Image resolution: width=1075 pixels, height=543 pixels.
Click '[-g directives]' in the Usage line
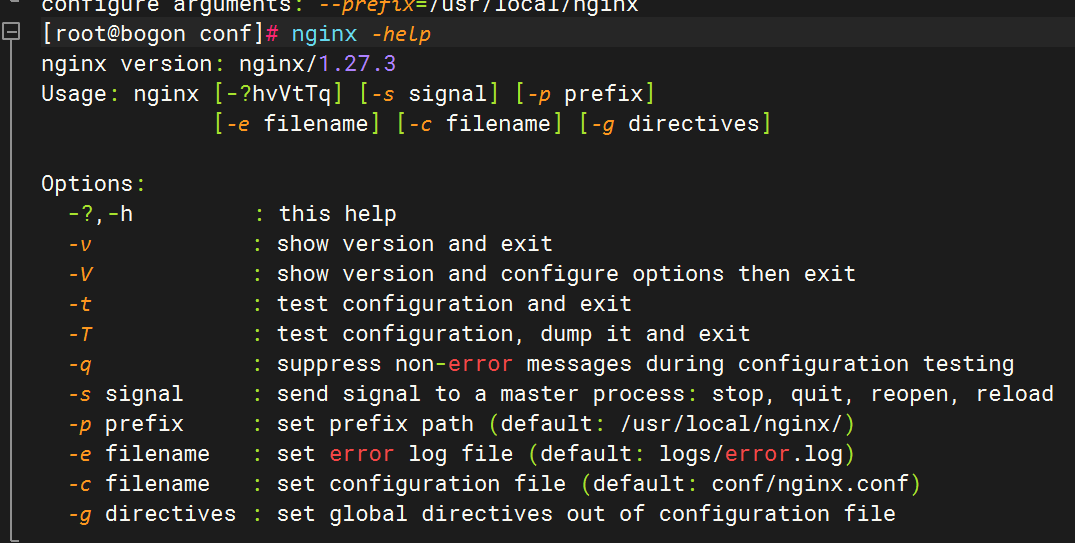[x=675, y=124]
